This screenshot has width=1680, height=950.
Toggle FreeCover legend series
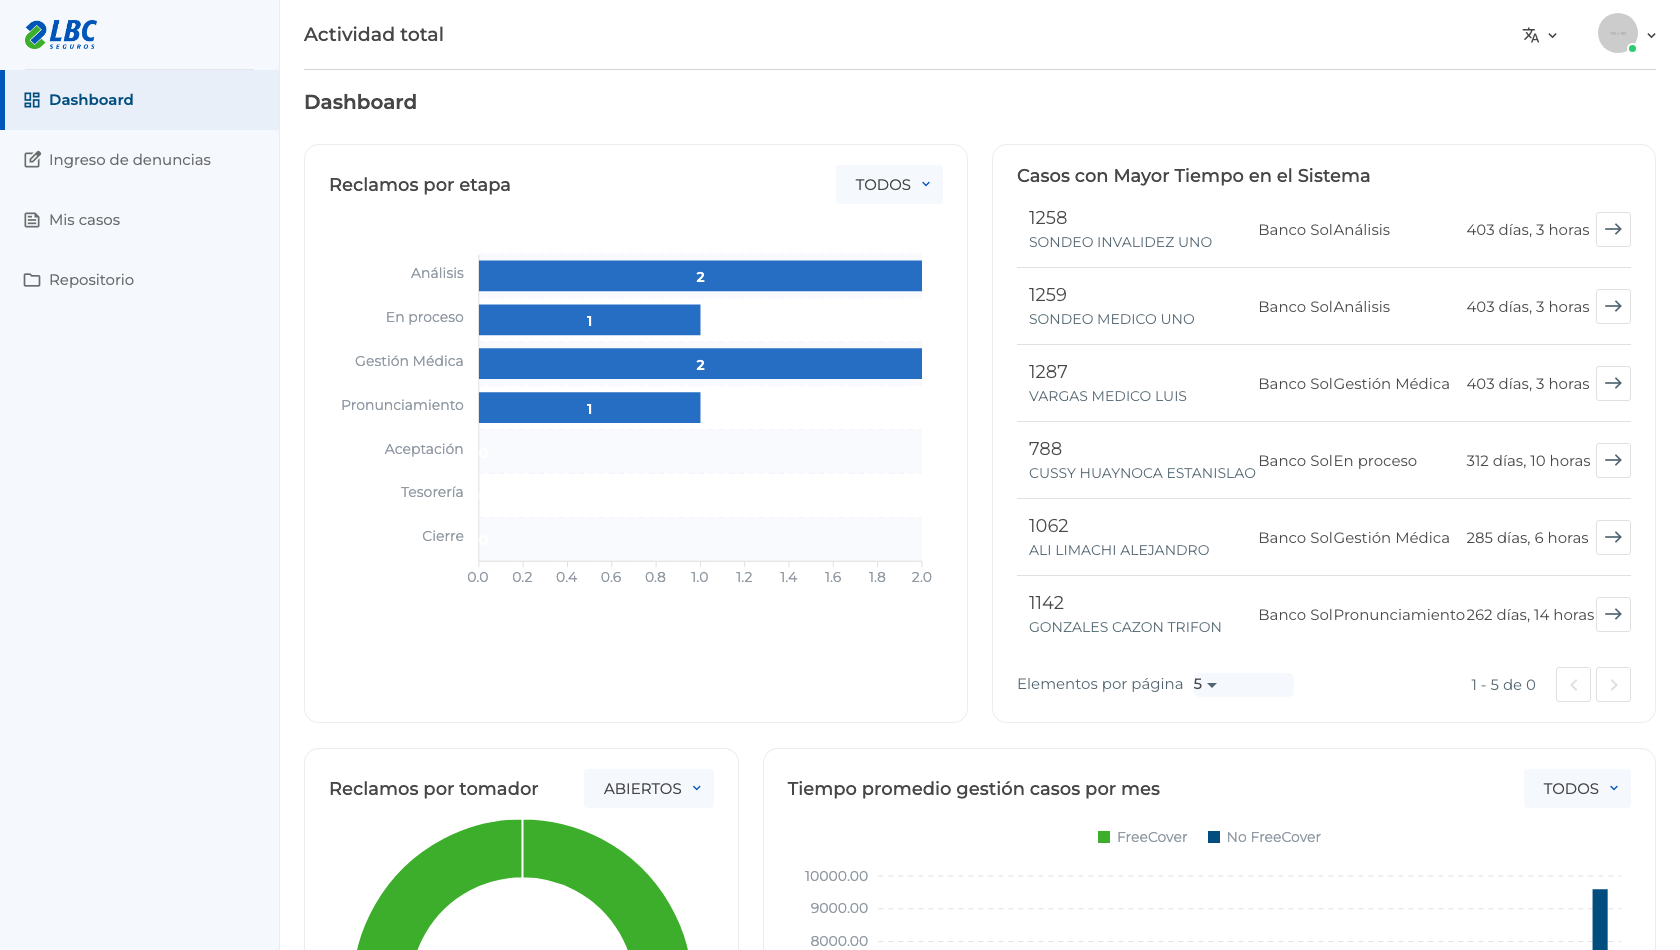(x=1142, y=837)
